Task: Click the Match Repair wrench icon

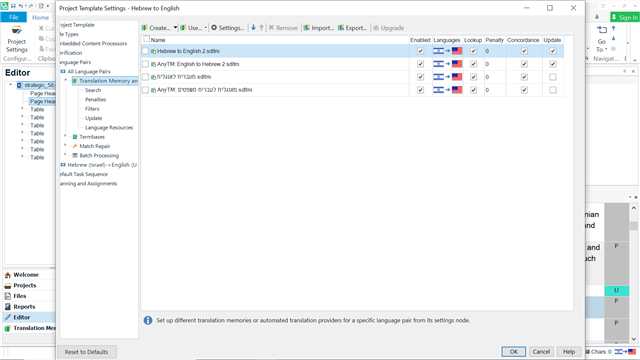Action: pyautogui.click(x=75, y=146)
